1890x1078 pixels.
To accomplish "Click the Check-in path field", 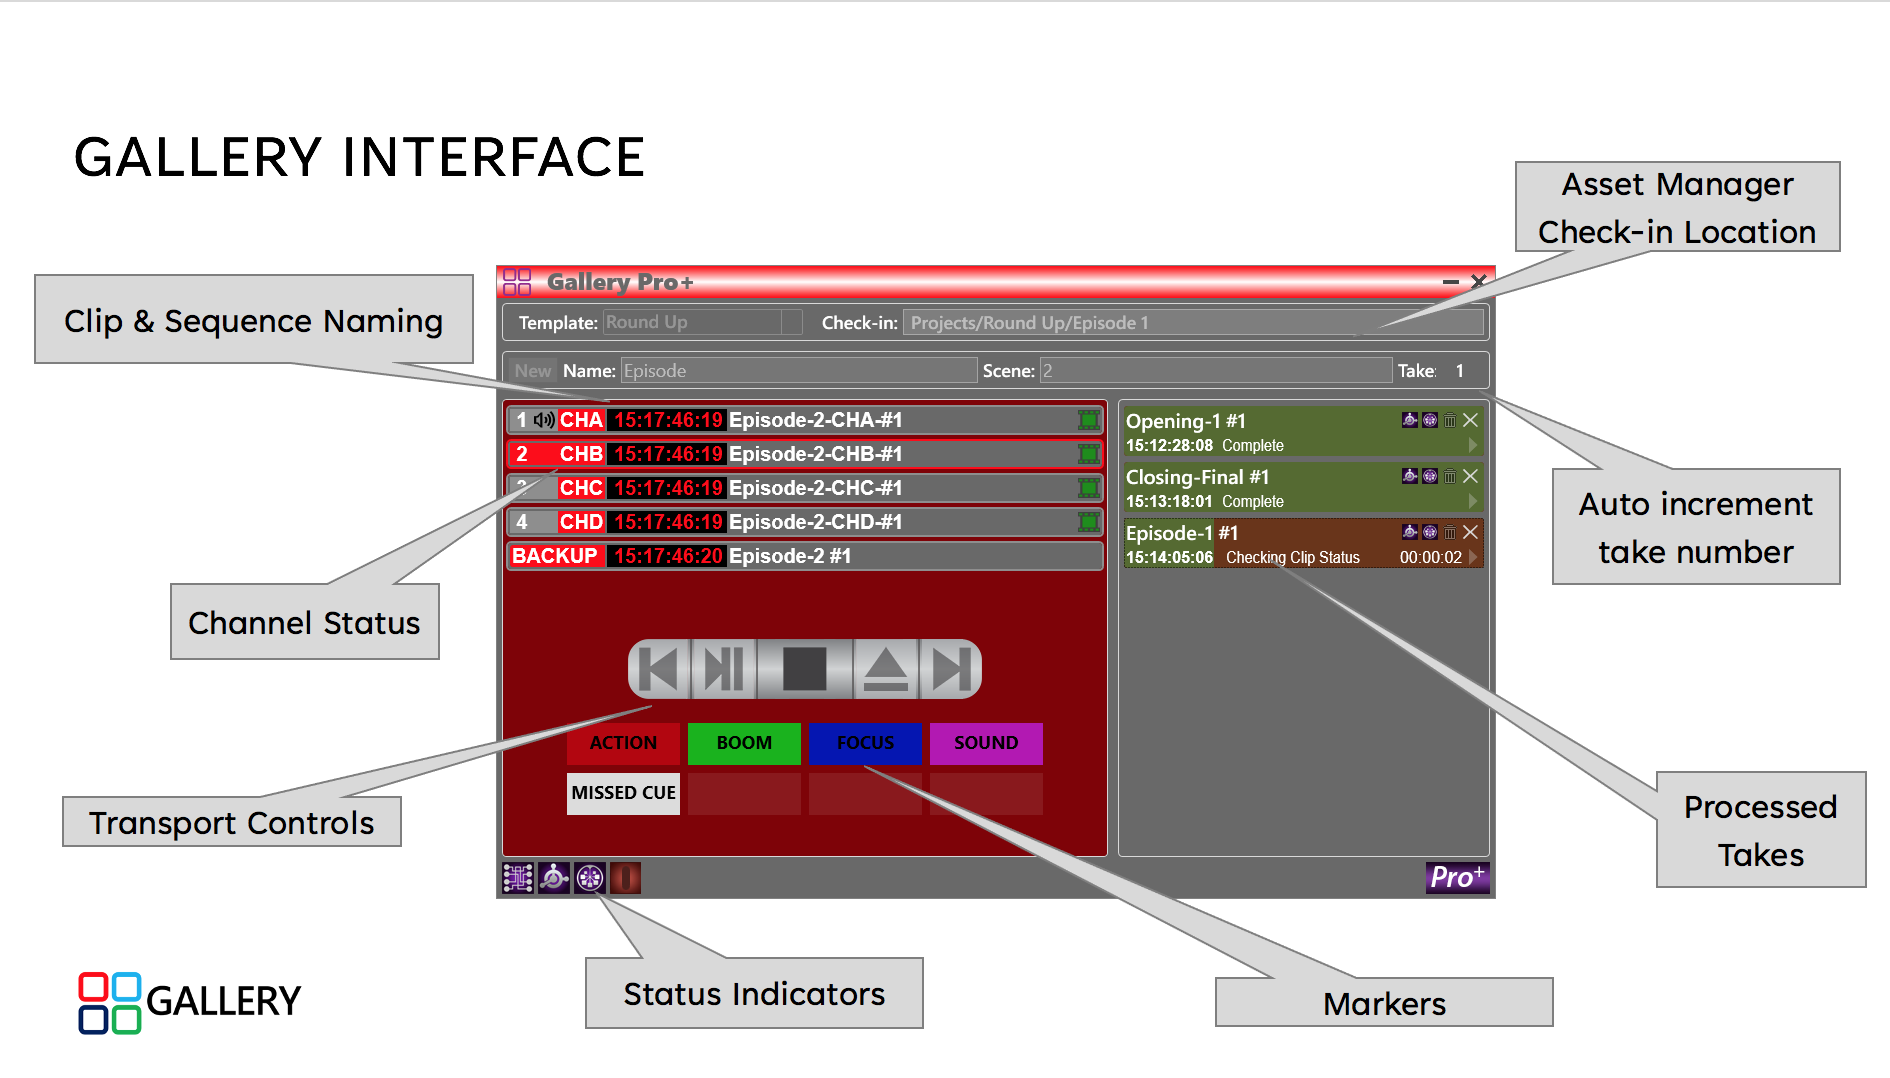I will [x=1193, y=322].
